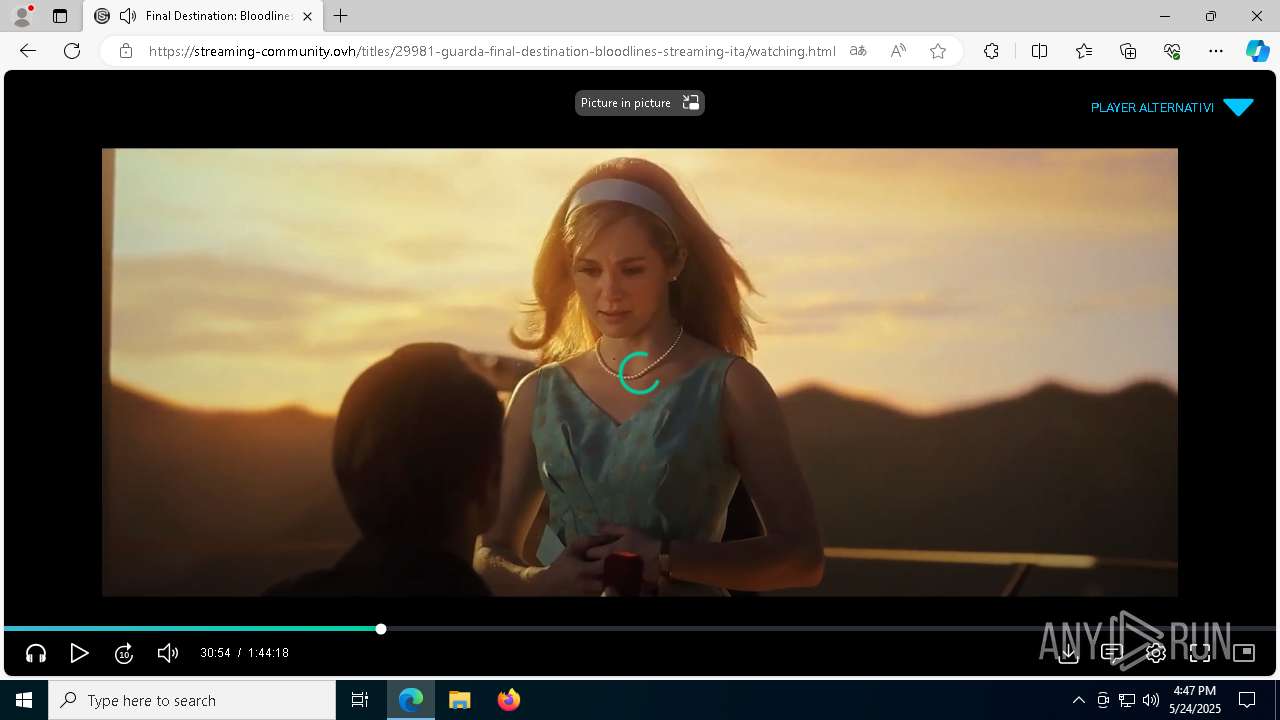Seek to later point on progress bar
This screenshot has height=720, width=1280.
[x=830, y=629]
